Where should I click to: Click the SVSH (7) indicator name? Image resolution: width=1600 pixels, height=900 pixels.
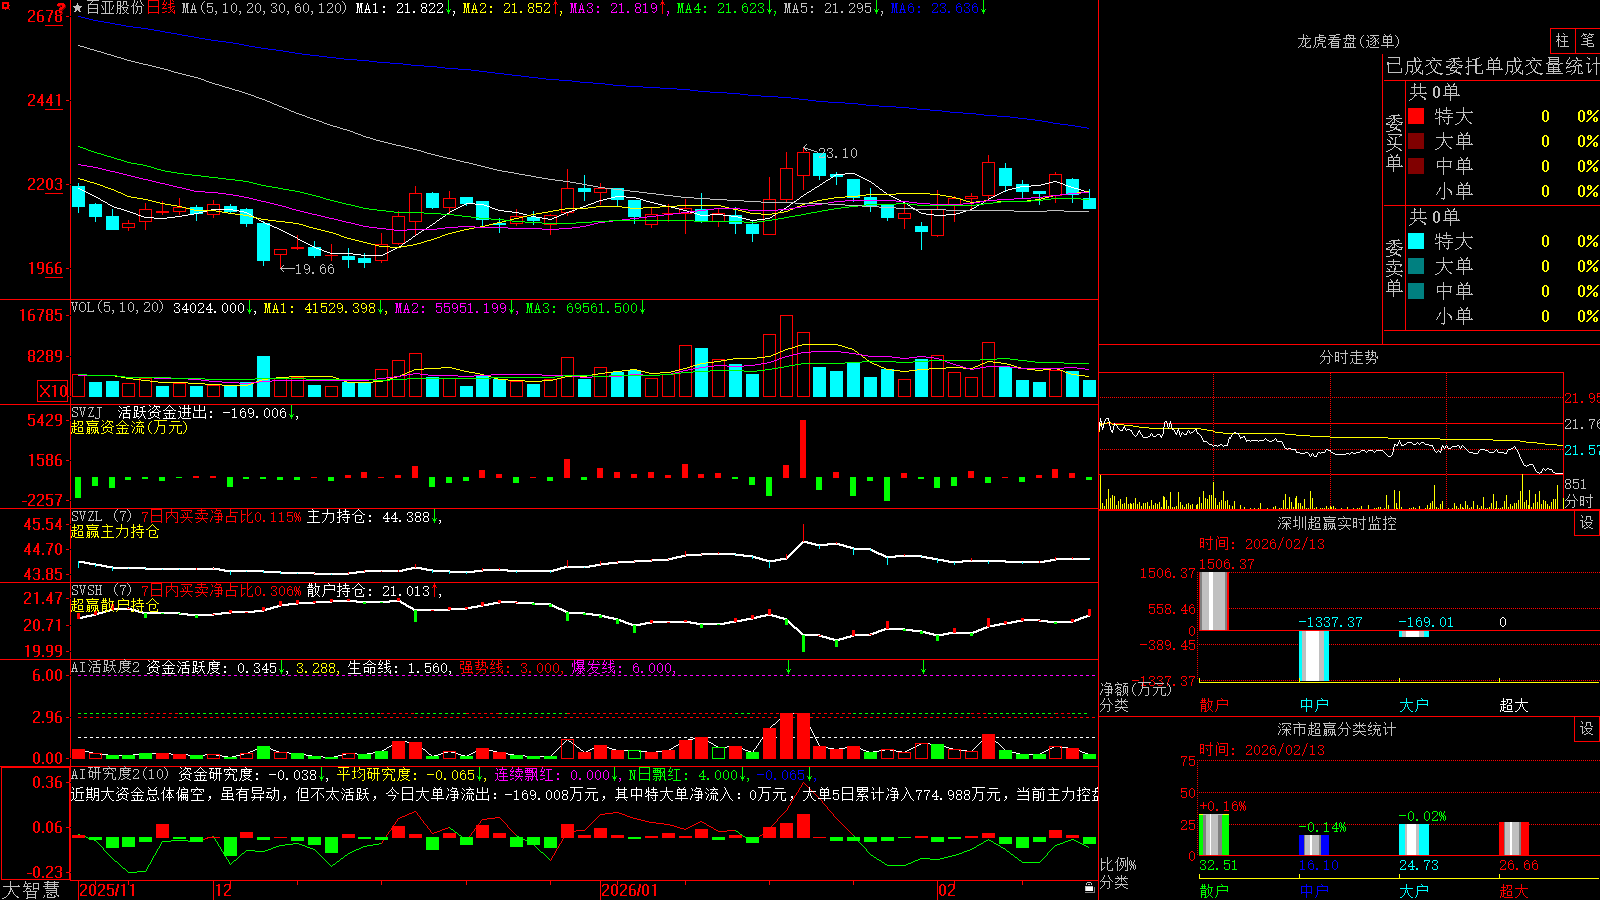101,590
